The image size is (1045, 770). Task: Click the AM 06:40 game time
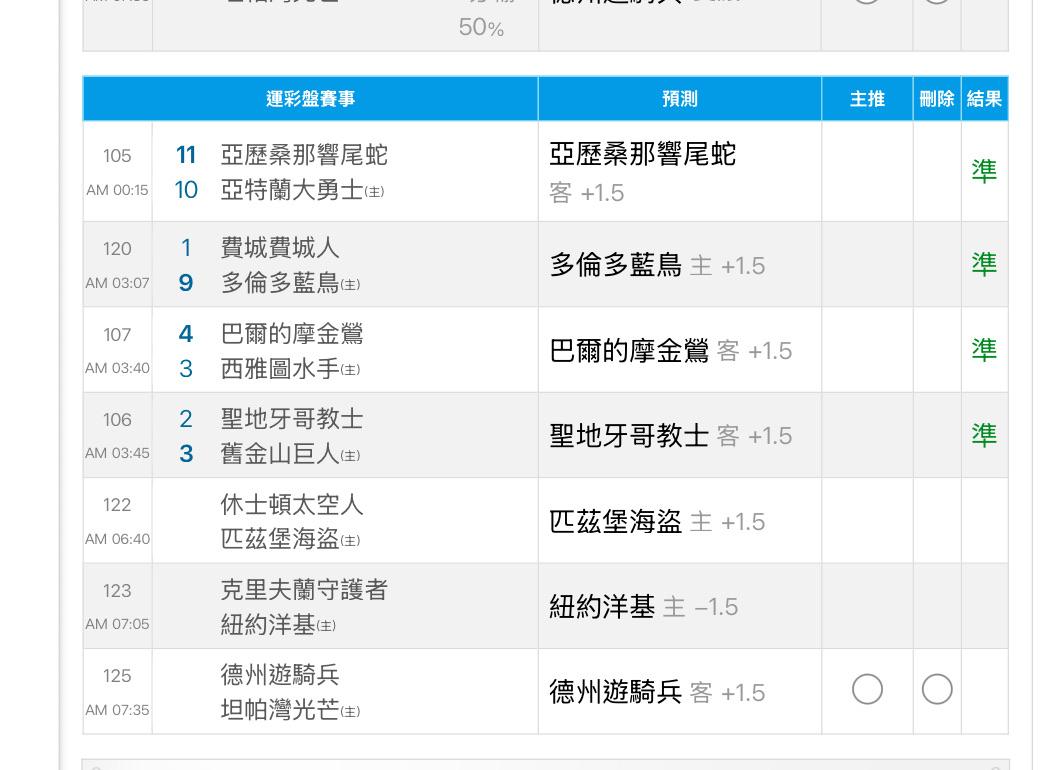117,539
